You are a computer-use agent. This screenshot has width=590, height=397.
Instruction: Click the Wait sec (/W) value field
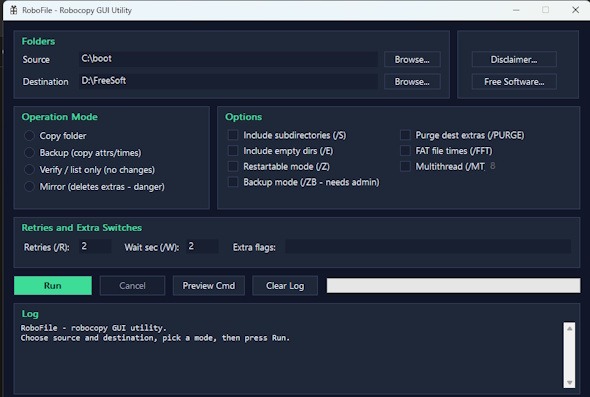click(x=202, y=246)
